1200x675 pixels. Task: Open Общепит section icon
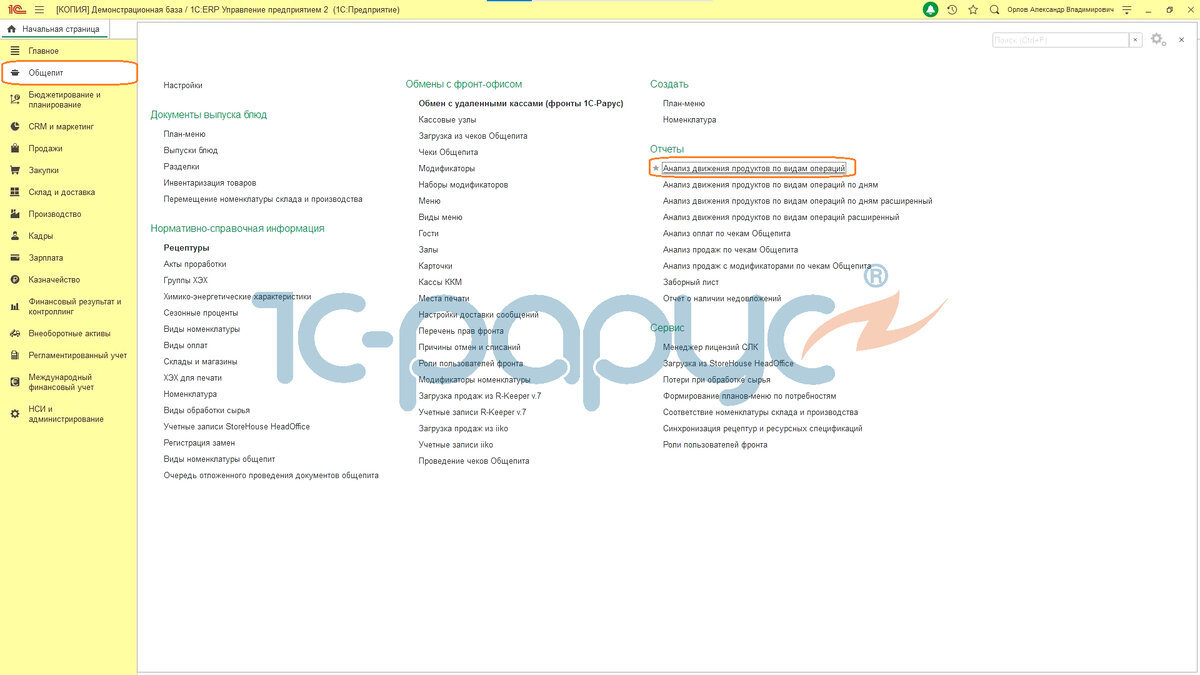point(14,73)
